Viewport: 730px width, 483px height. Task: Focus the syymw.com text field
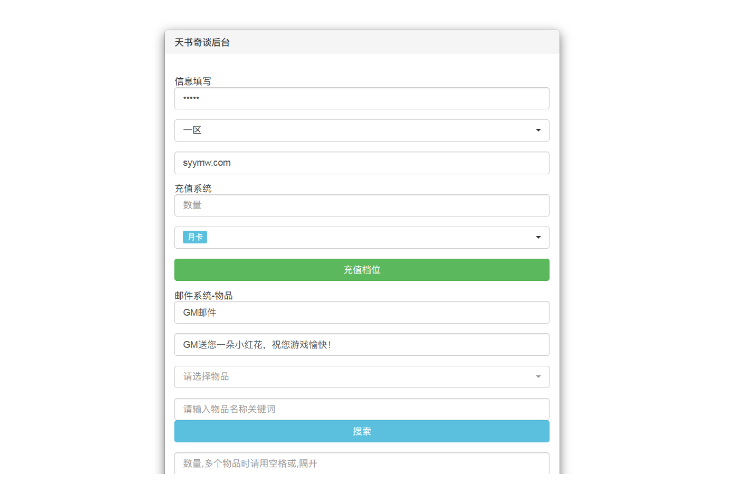(x=361, y=162)
